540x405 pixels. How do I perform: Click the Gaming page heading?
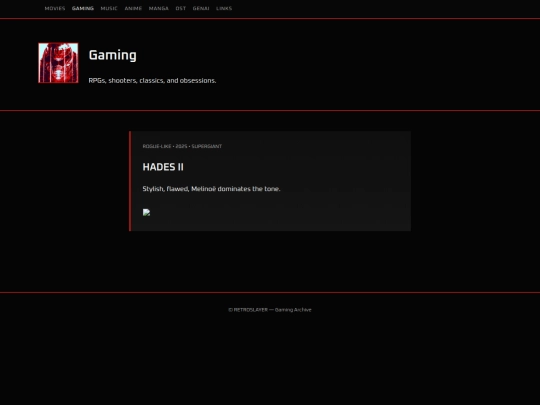[x=113, y=55]
